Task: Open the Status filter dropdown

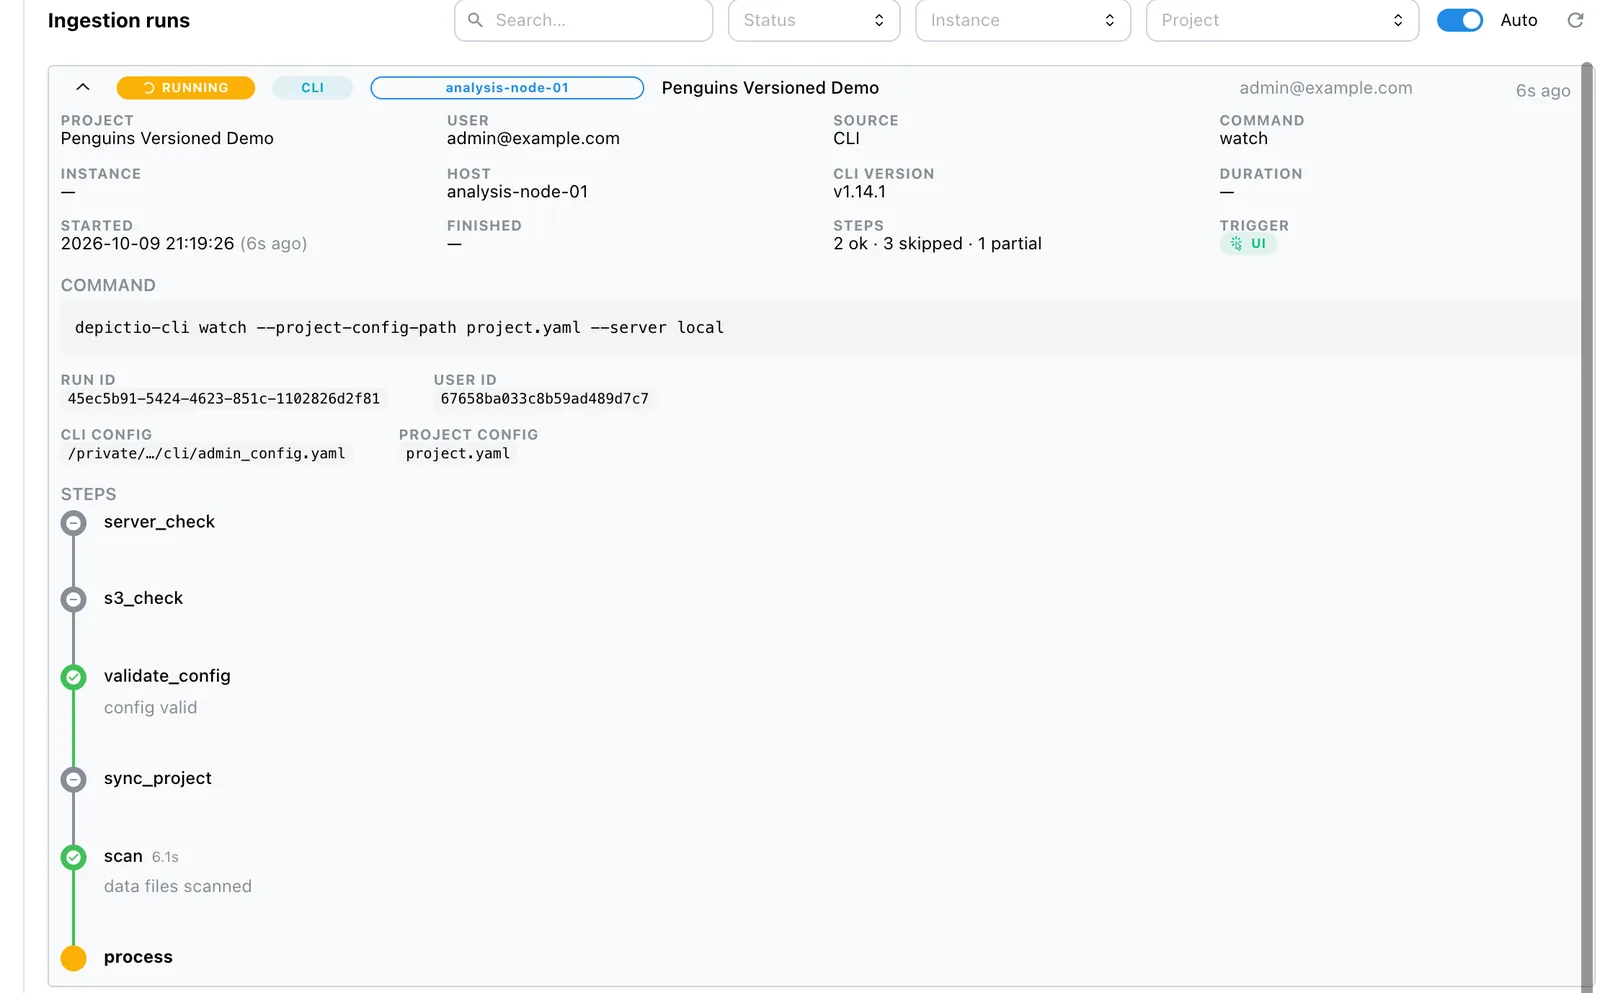Action: click(814, 20)
